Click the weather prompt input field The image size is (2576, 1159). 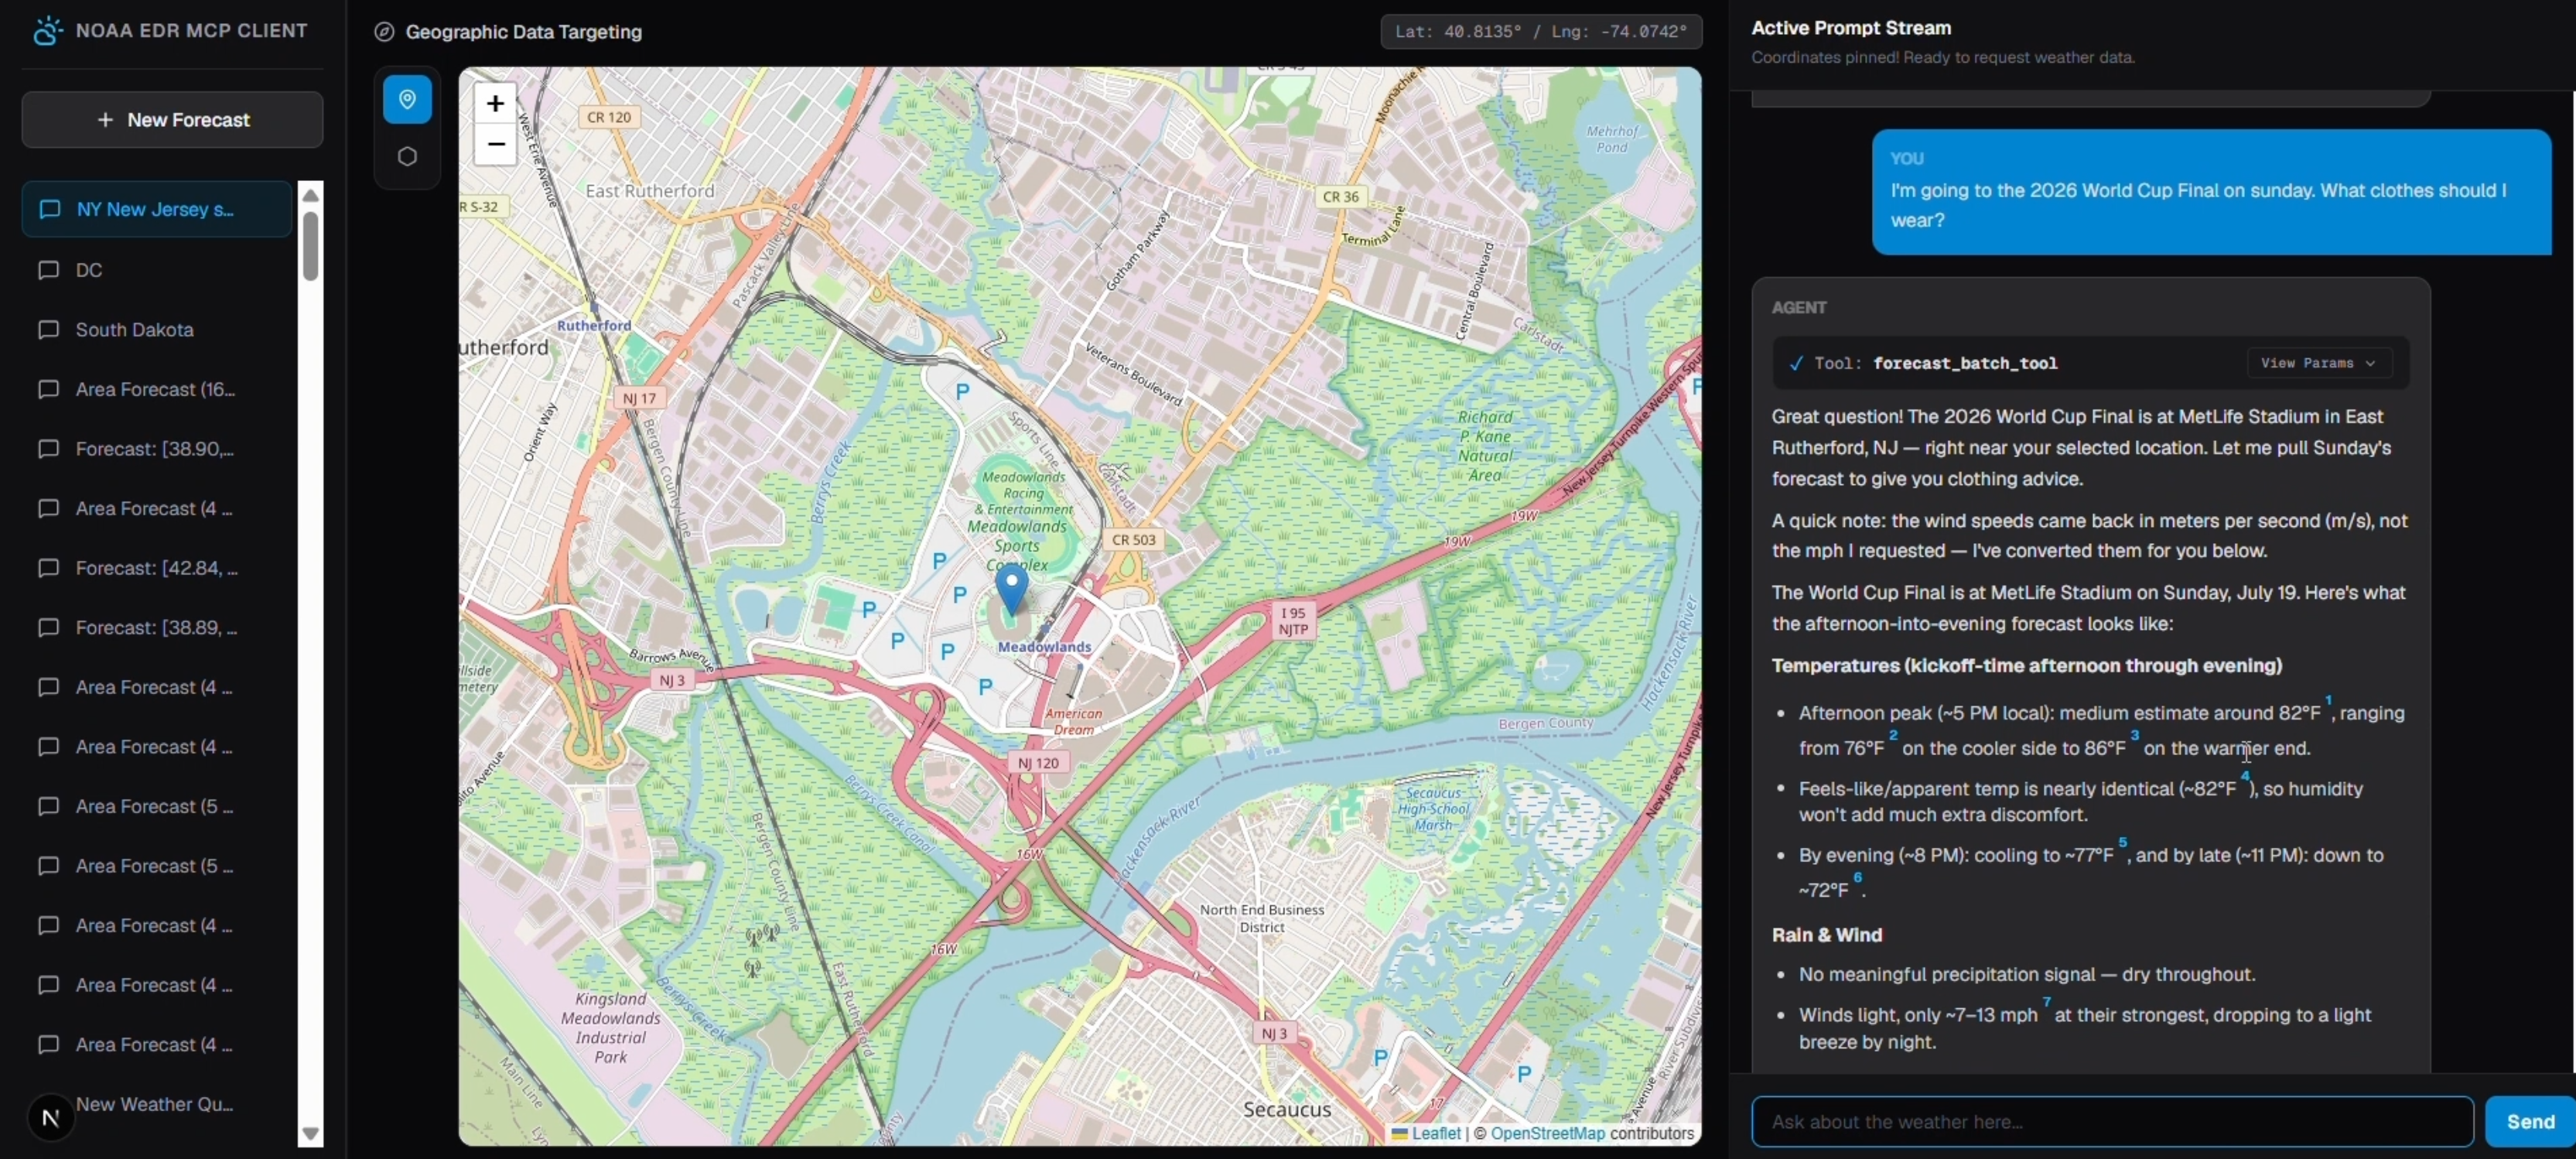[2112, 1121]
